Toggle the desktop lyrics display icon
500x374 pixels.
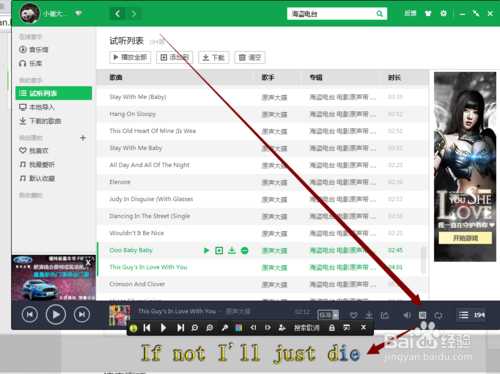coord(422,315)
